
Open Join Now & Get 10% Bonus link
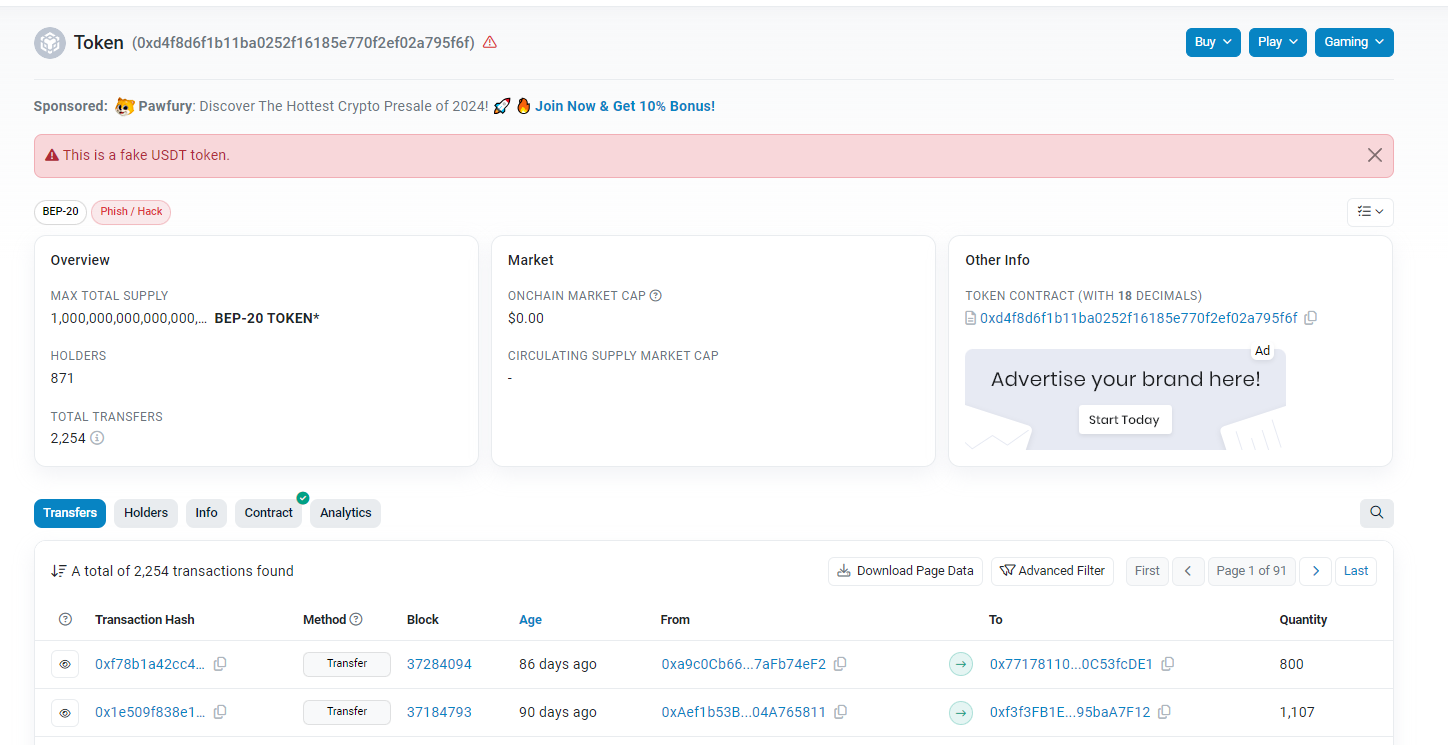tap(624, 106)
